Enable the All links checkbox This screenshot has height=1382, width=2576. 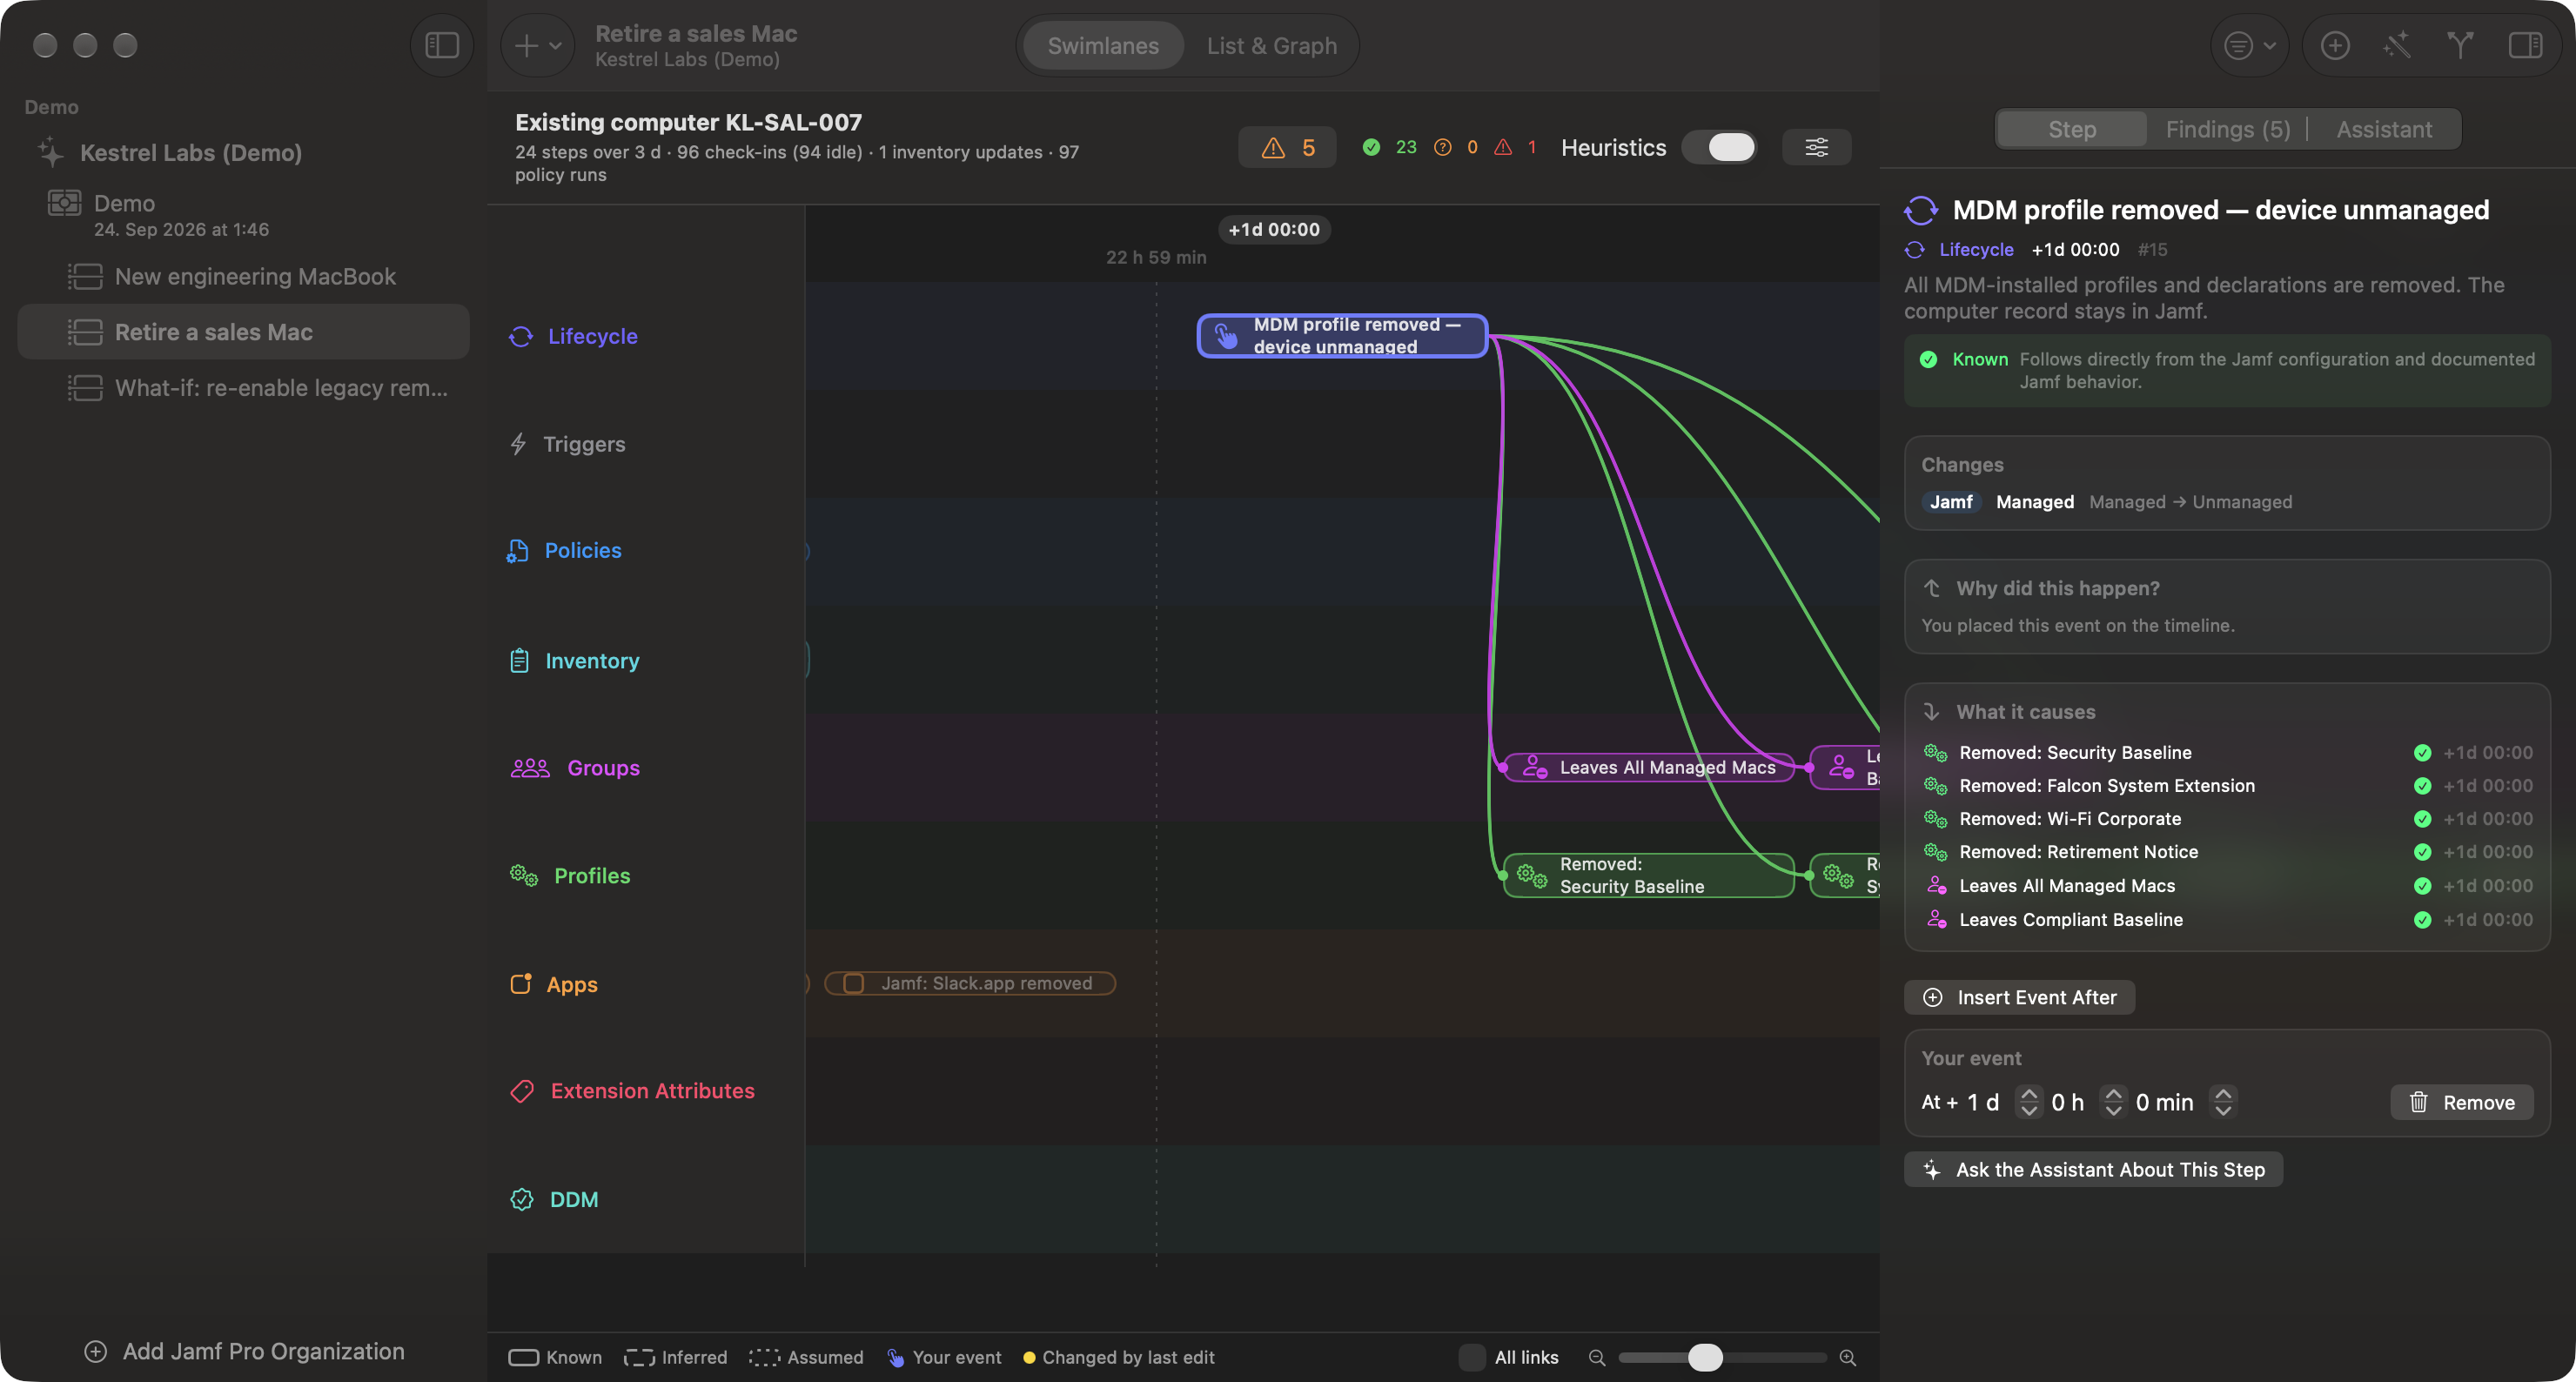pyautogui.click(x=1471, y=1357)
